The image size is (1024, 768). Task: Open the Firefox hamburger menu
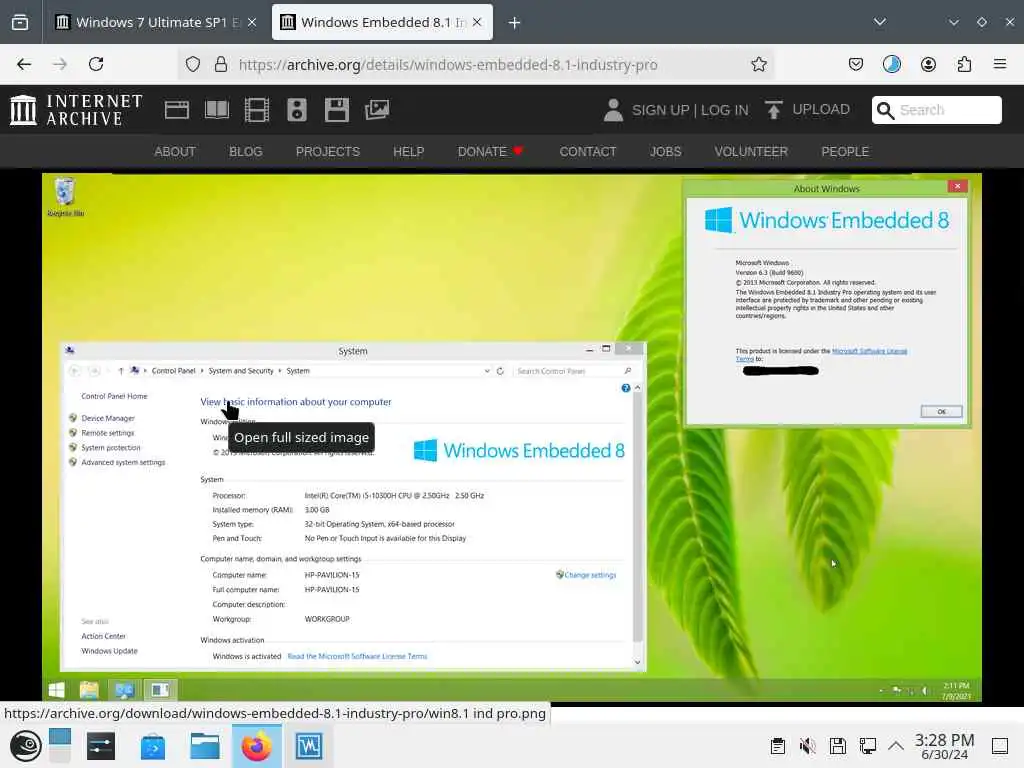(x=1000, y=64)
